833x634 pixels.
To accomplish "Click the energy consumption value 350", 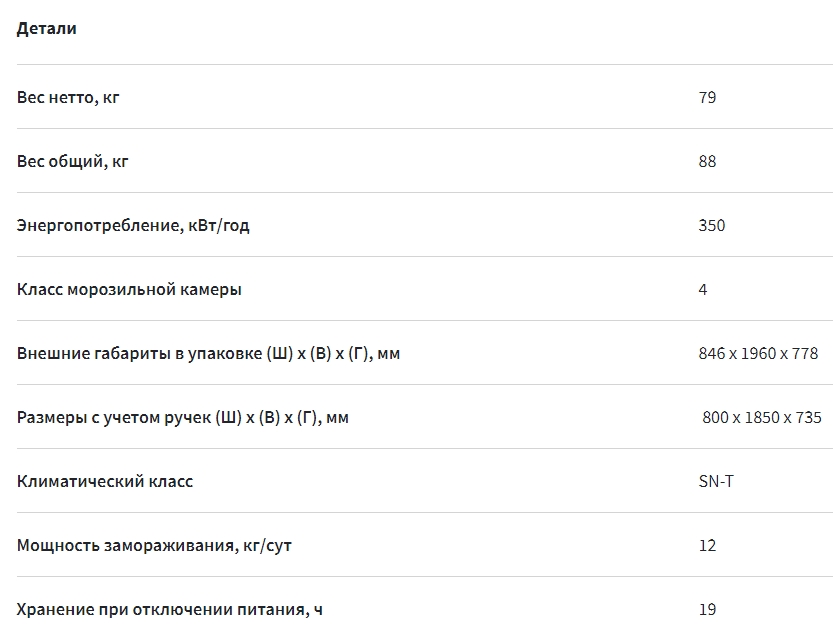I will click(x=711, y=225).
